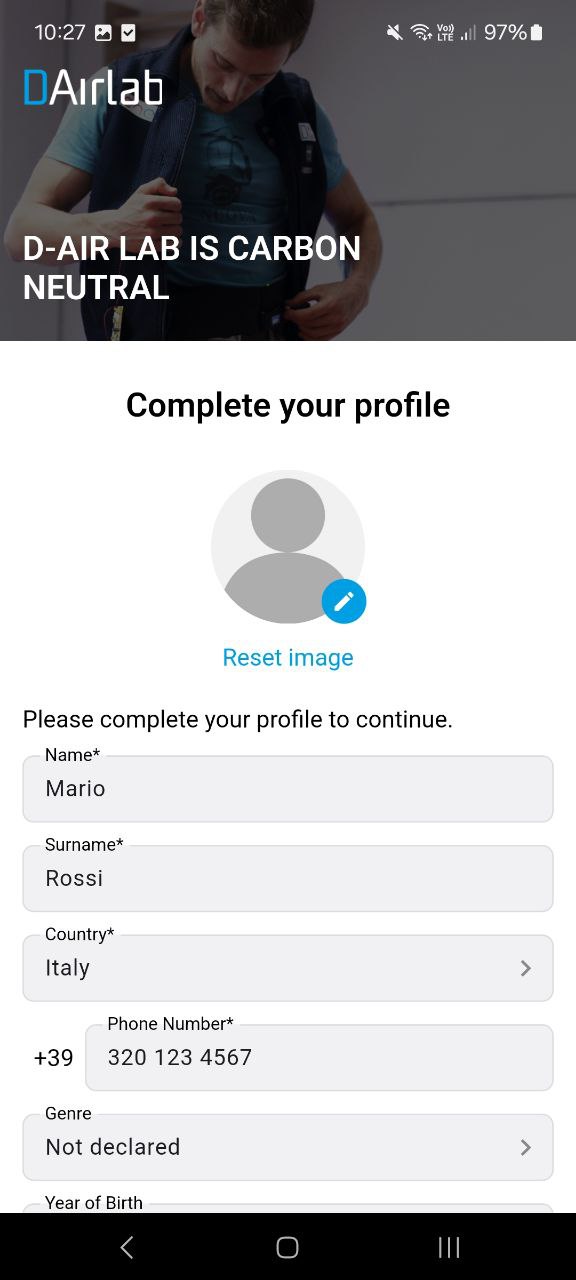Tap the DAirlab logo

pyautogui.click(x=93, y=88)
